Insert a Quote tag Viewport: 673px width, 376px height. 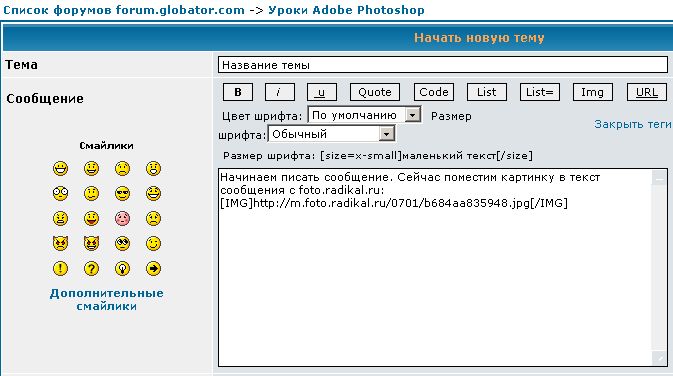[x=375, y=92]
